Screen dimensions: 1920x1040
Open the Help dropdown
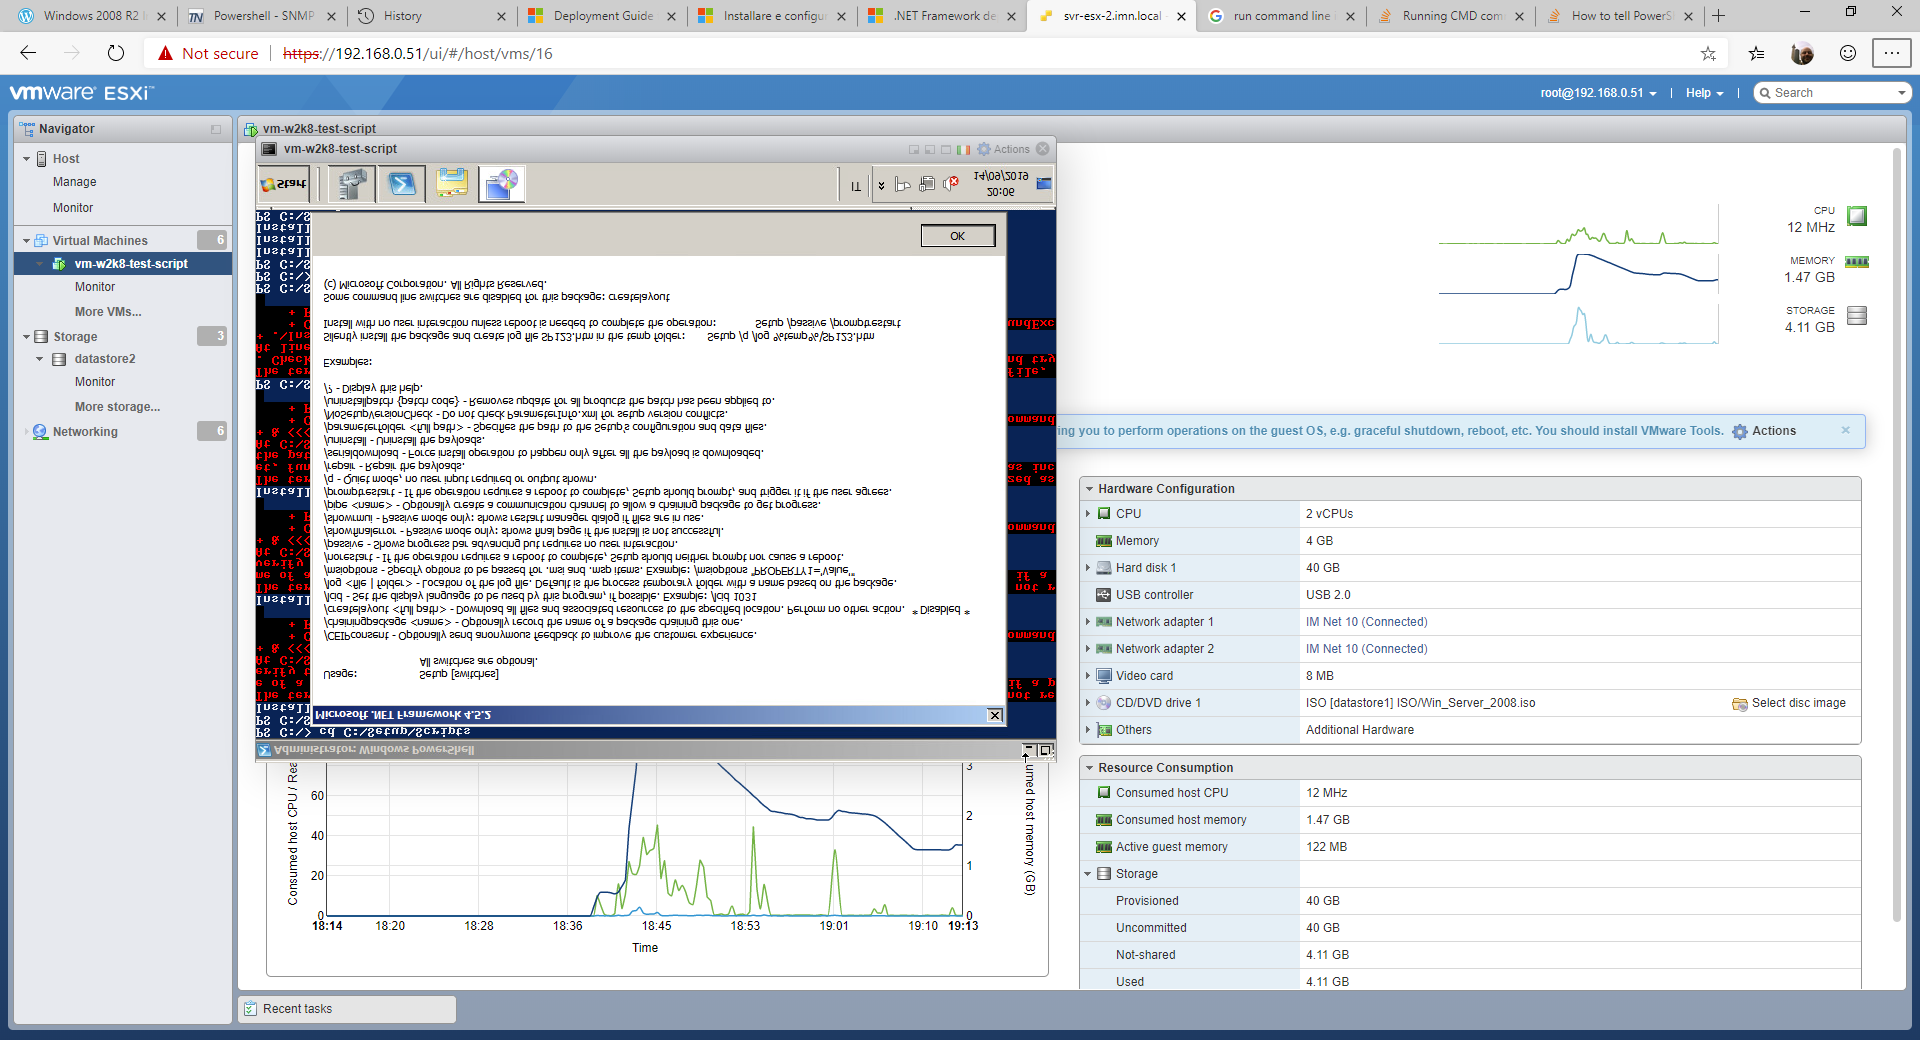click(x=1703, y=92)
